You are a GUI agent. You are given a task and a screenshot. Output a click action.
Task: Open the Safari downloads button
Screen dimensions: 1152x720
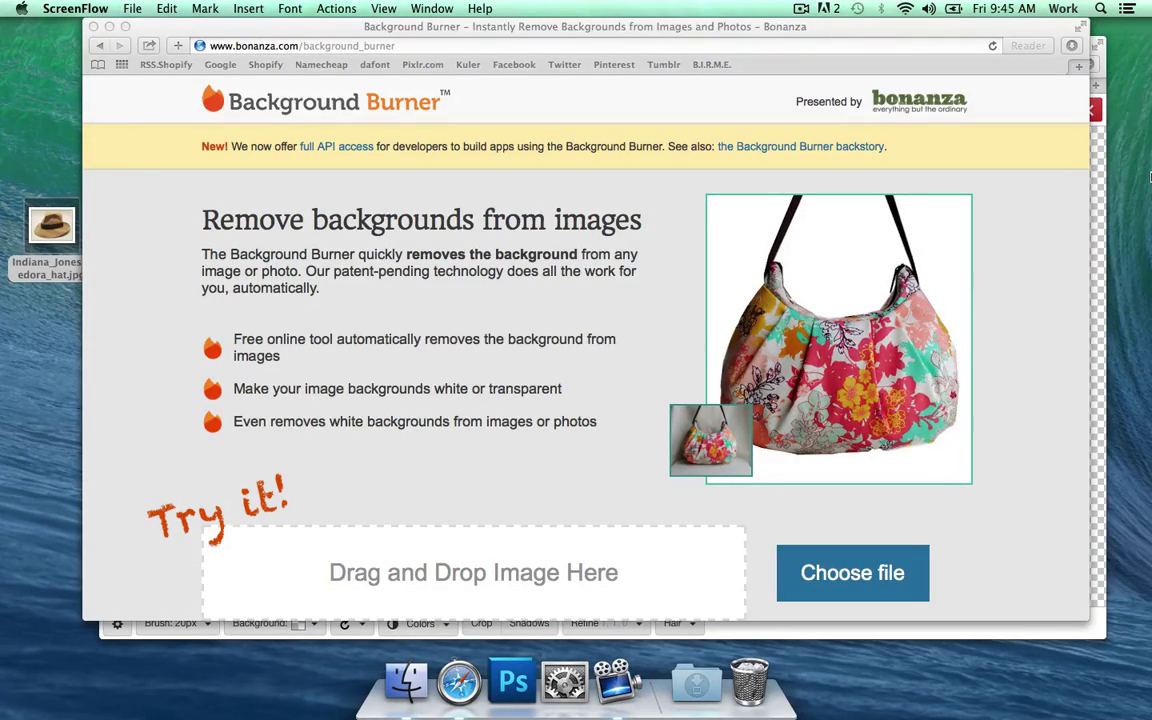[1072, 46]
